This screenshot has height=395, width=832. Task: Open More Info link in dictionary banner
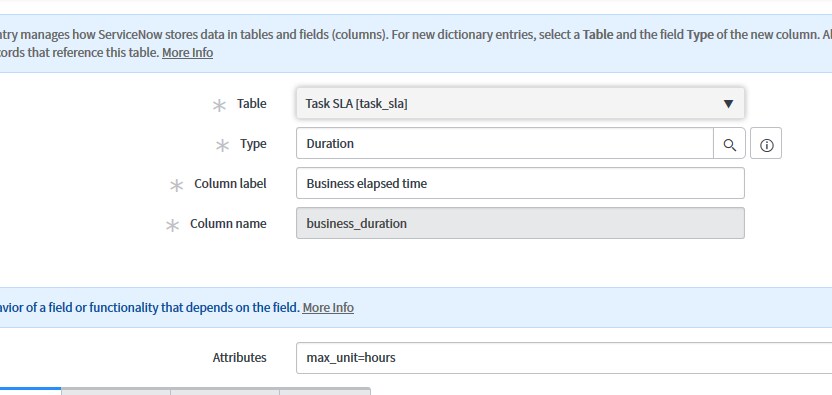187,53
